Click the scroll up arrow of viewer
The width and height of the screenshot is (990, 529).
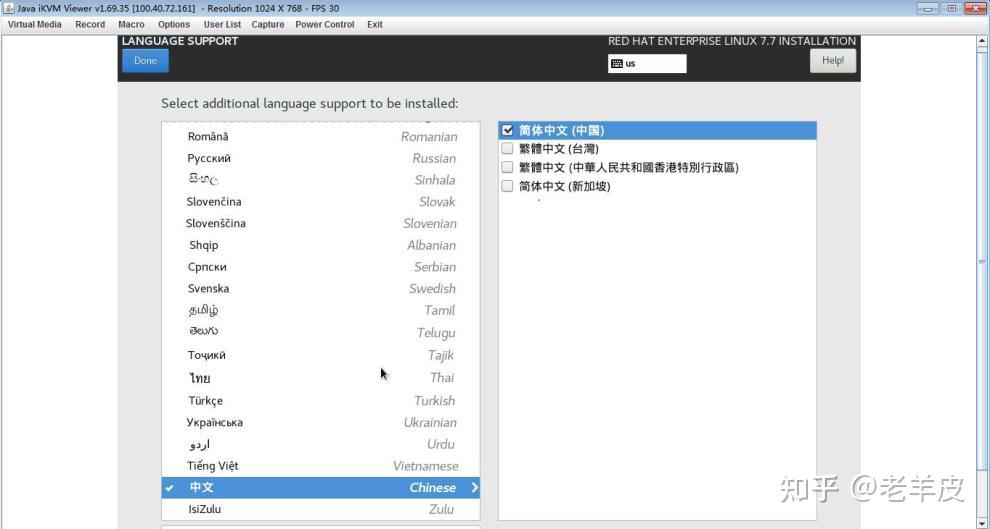(982, 42)
